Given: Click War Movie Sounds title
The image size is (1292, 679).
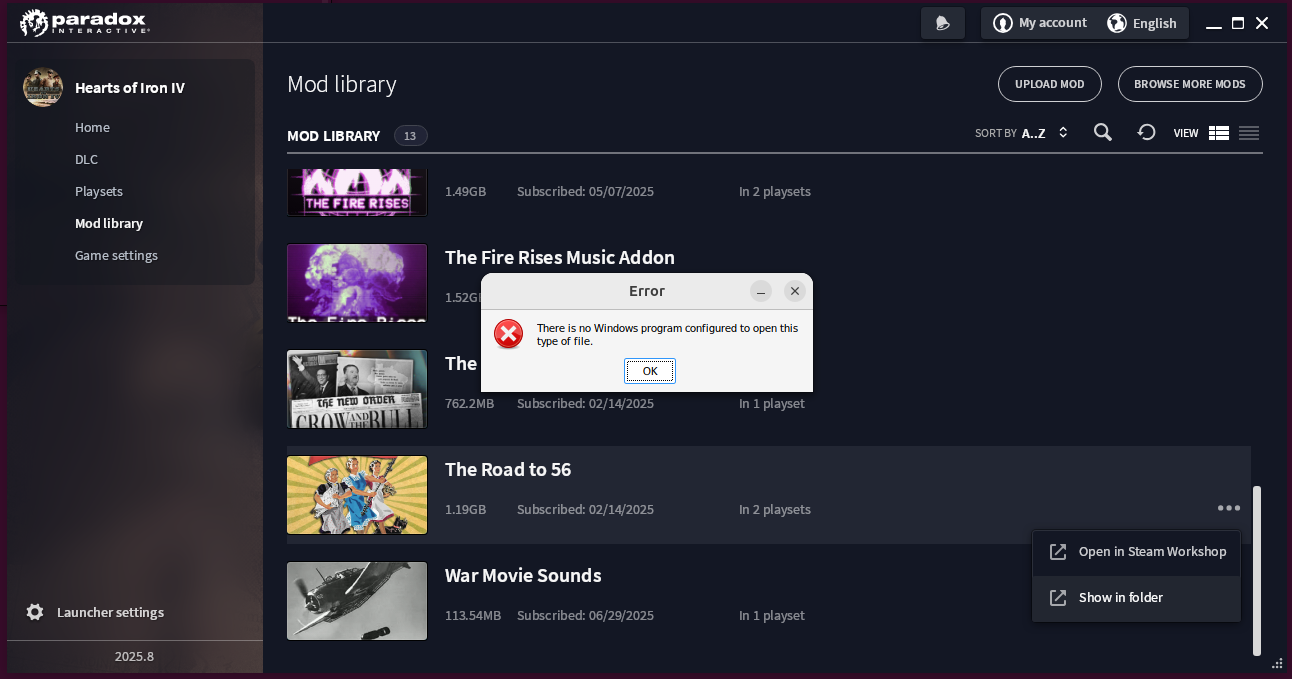Looking at the screenshot, I should 523,575.
